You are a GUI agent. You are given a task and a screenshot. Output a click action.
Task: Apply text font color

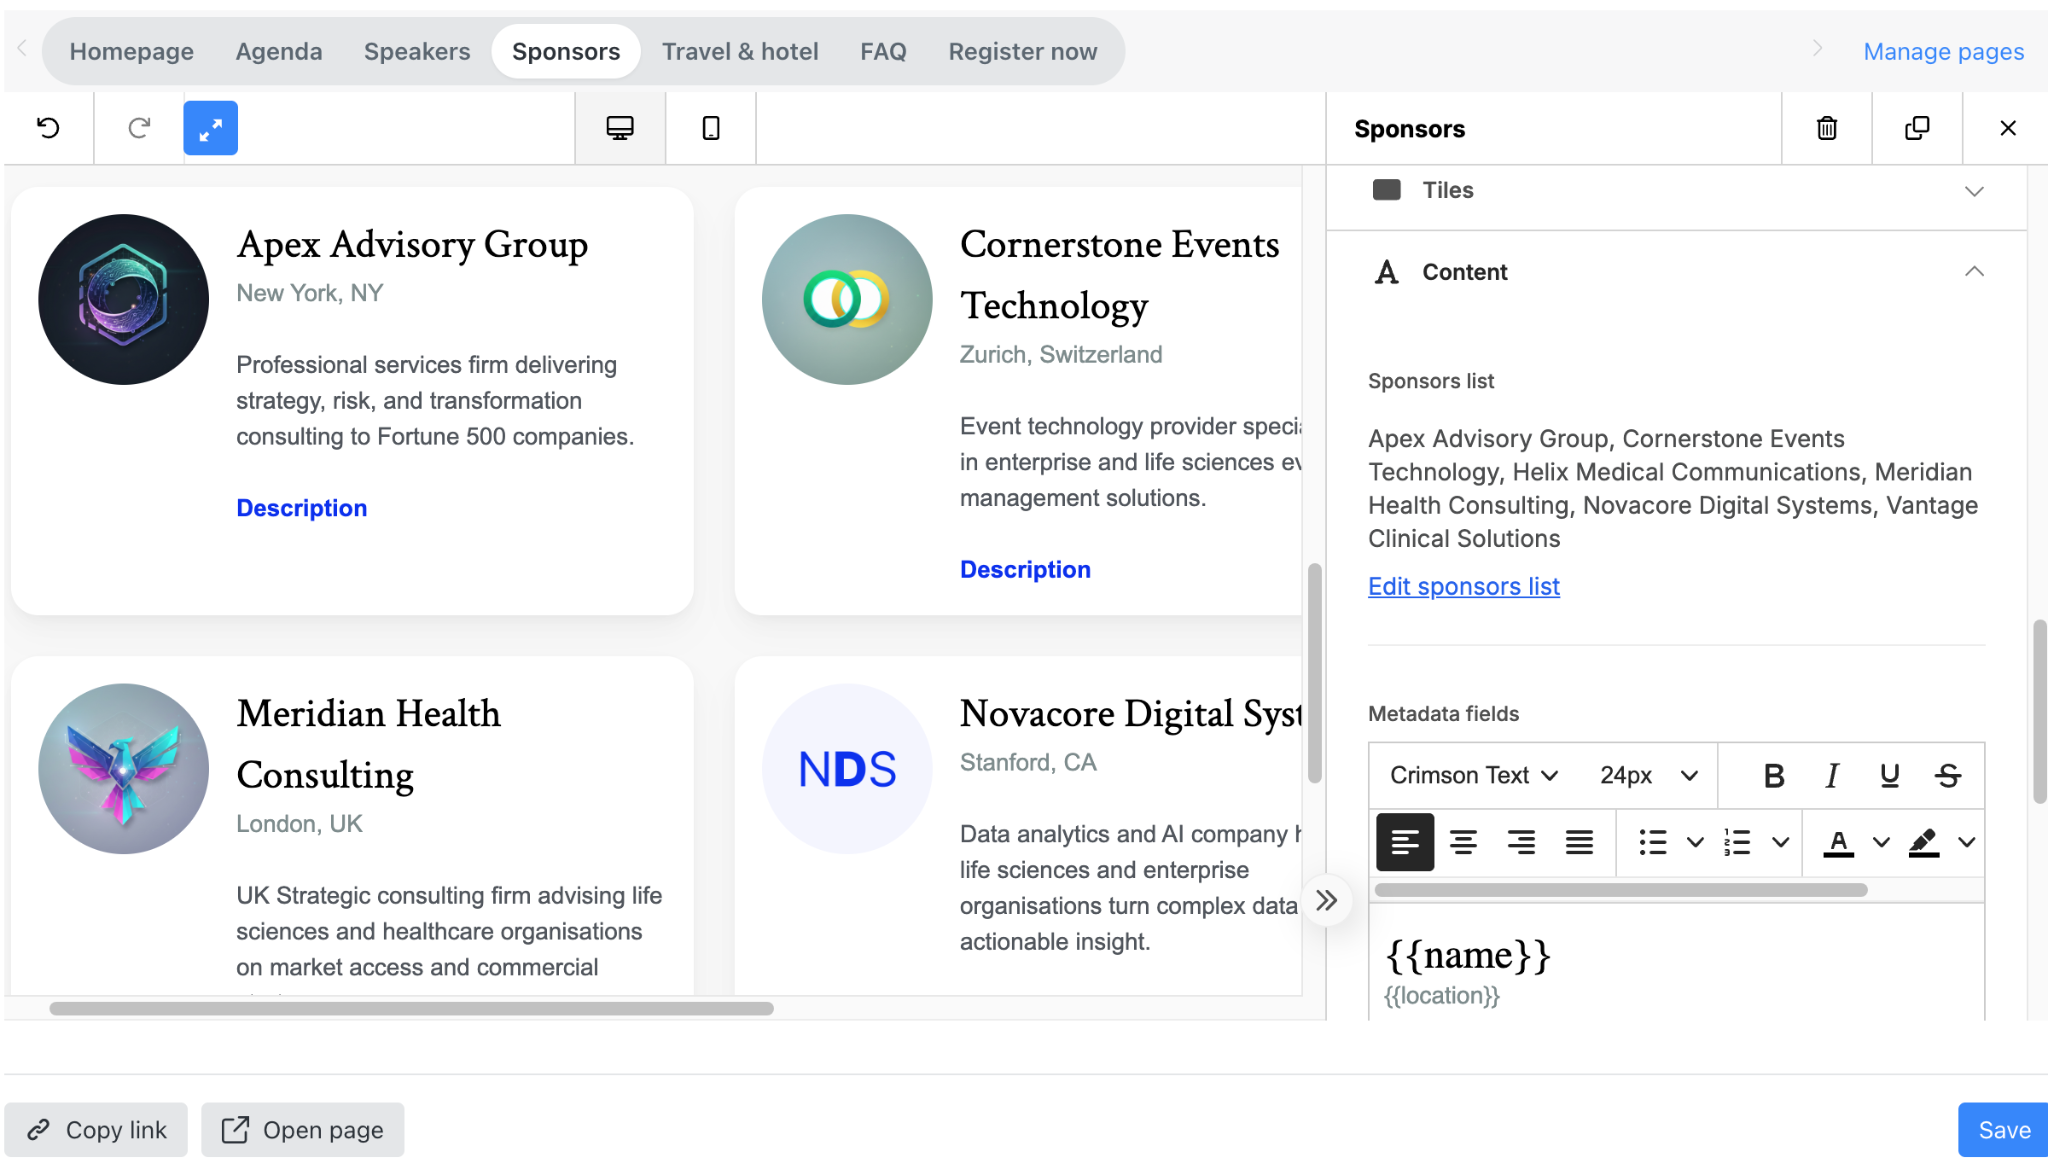1838,842
